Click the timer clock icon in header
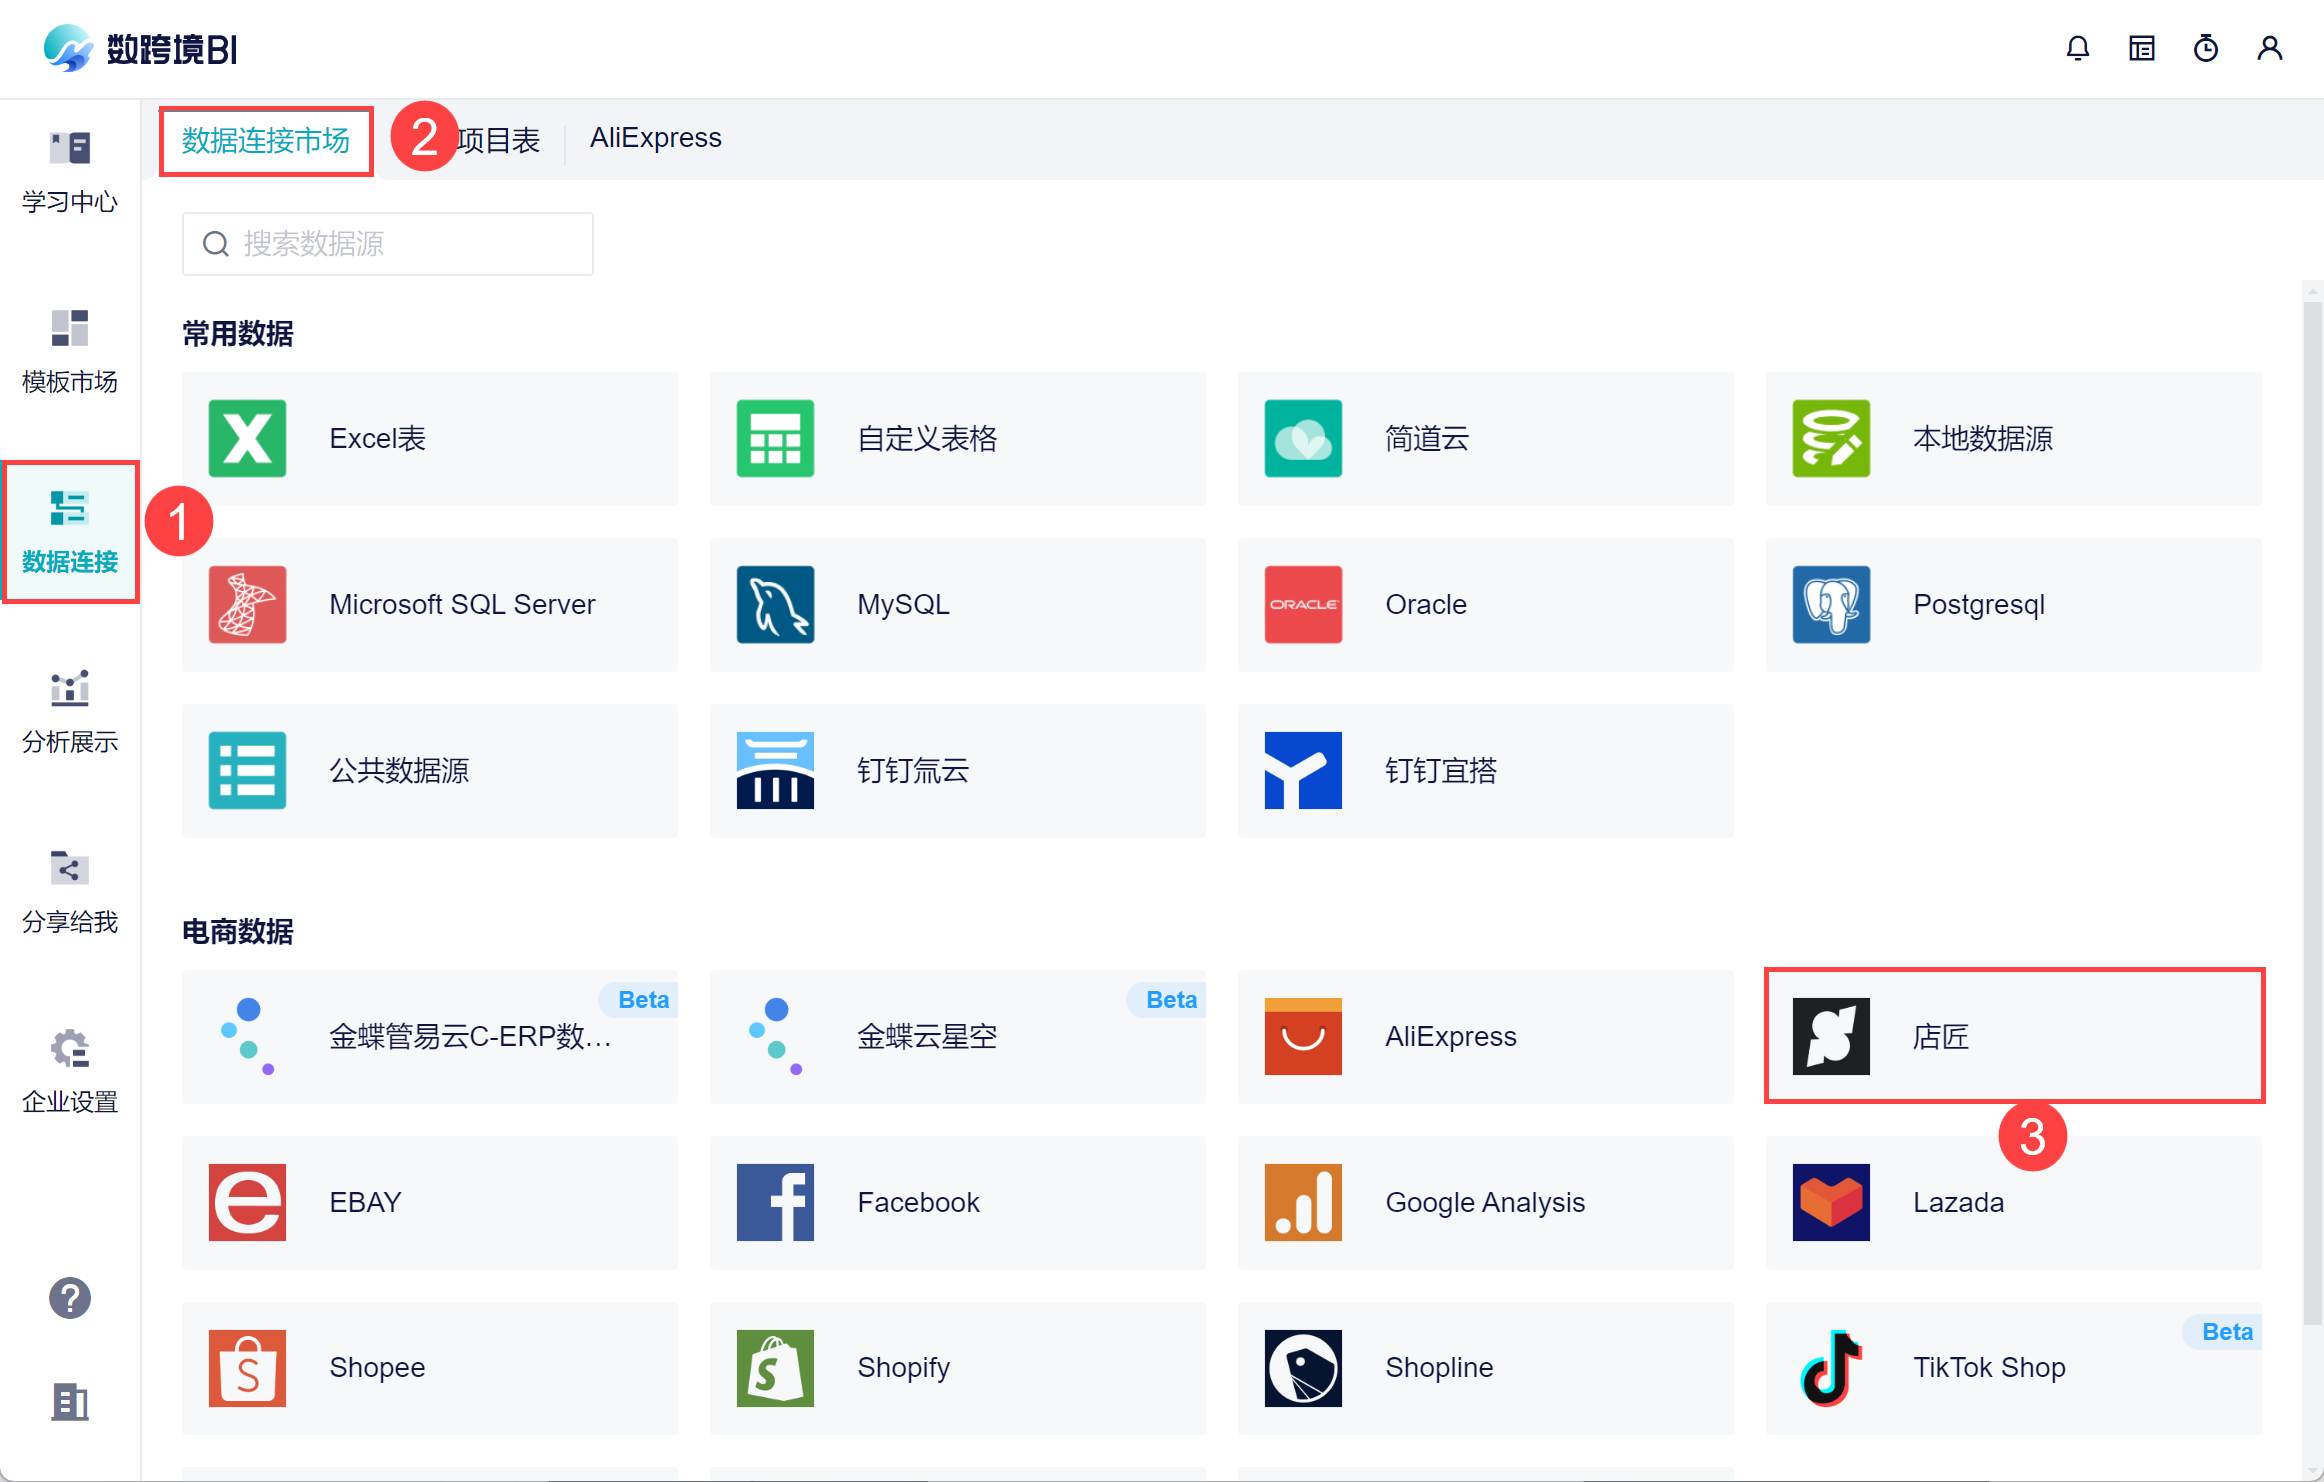Viewport: 2324px width, 1482px height. pyautogui.click(x=2205, y=48)
